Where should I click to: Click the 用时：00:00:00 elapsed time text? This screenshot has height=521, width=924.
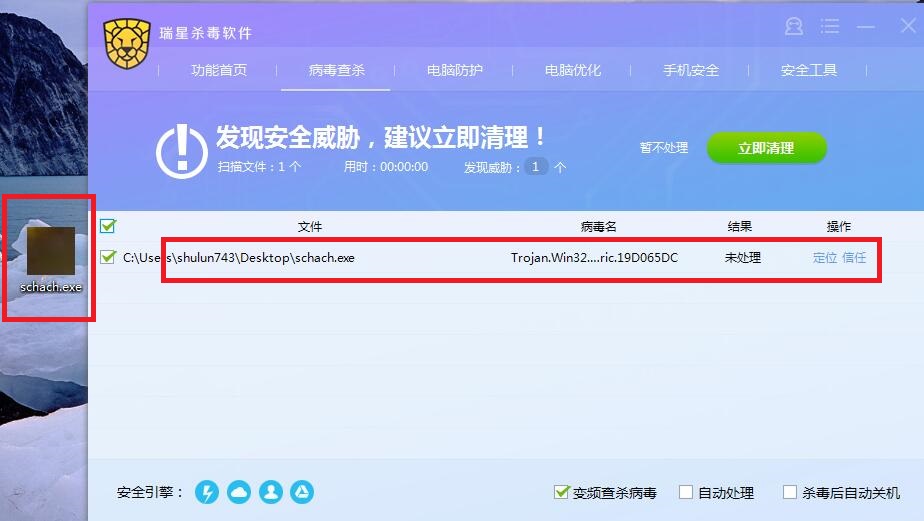point(386,167)
